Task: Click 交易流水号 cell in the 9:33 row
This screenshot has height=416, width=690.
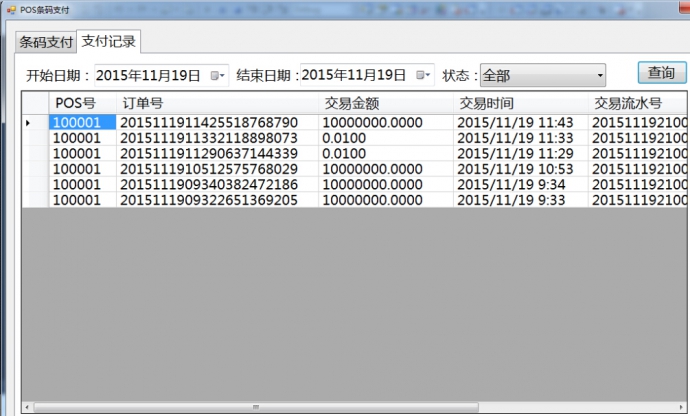Action: coord(638,200)
